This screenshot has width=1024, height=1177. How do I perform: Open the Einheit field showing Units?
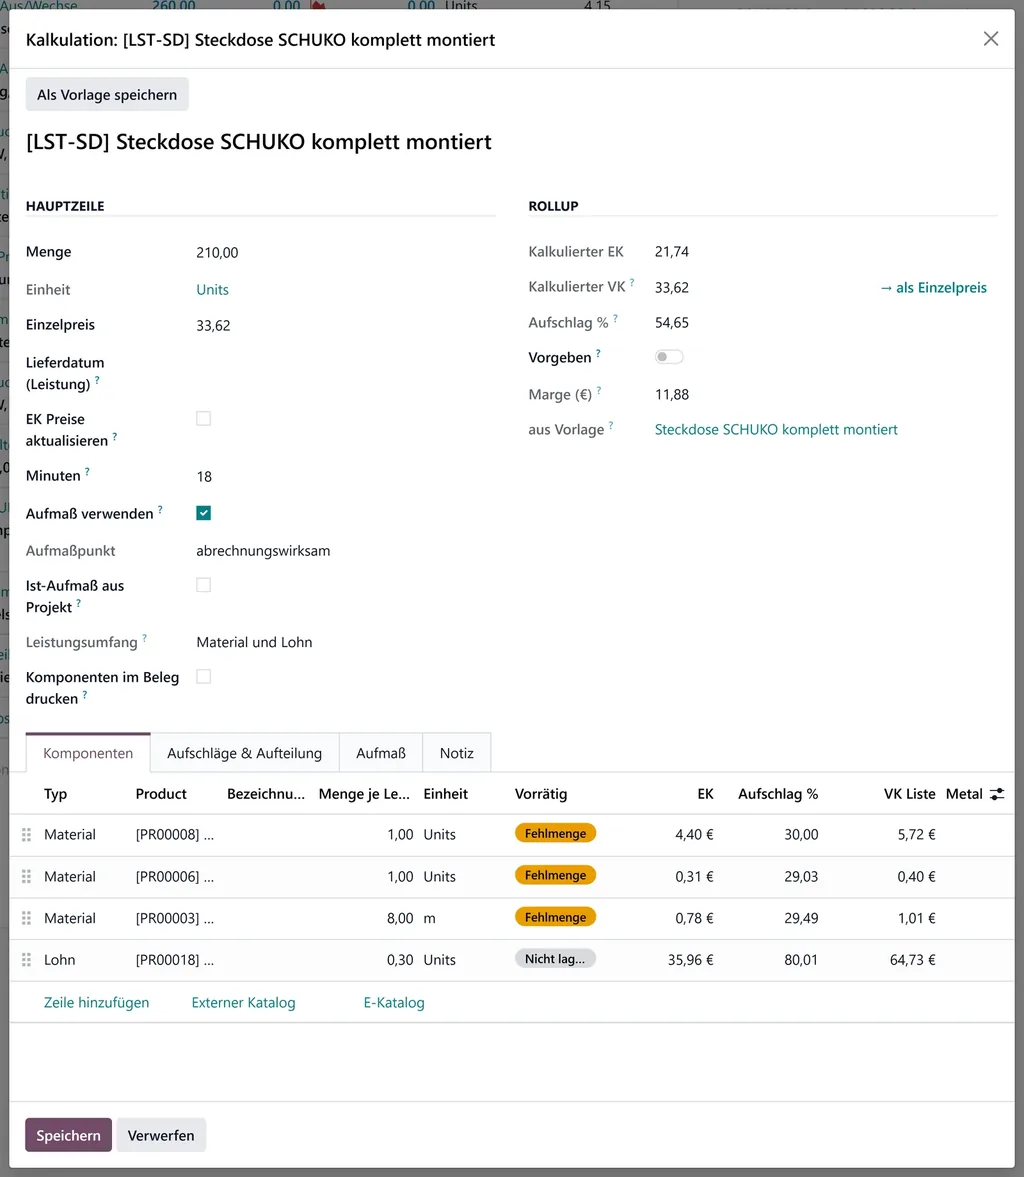[212, 290]
